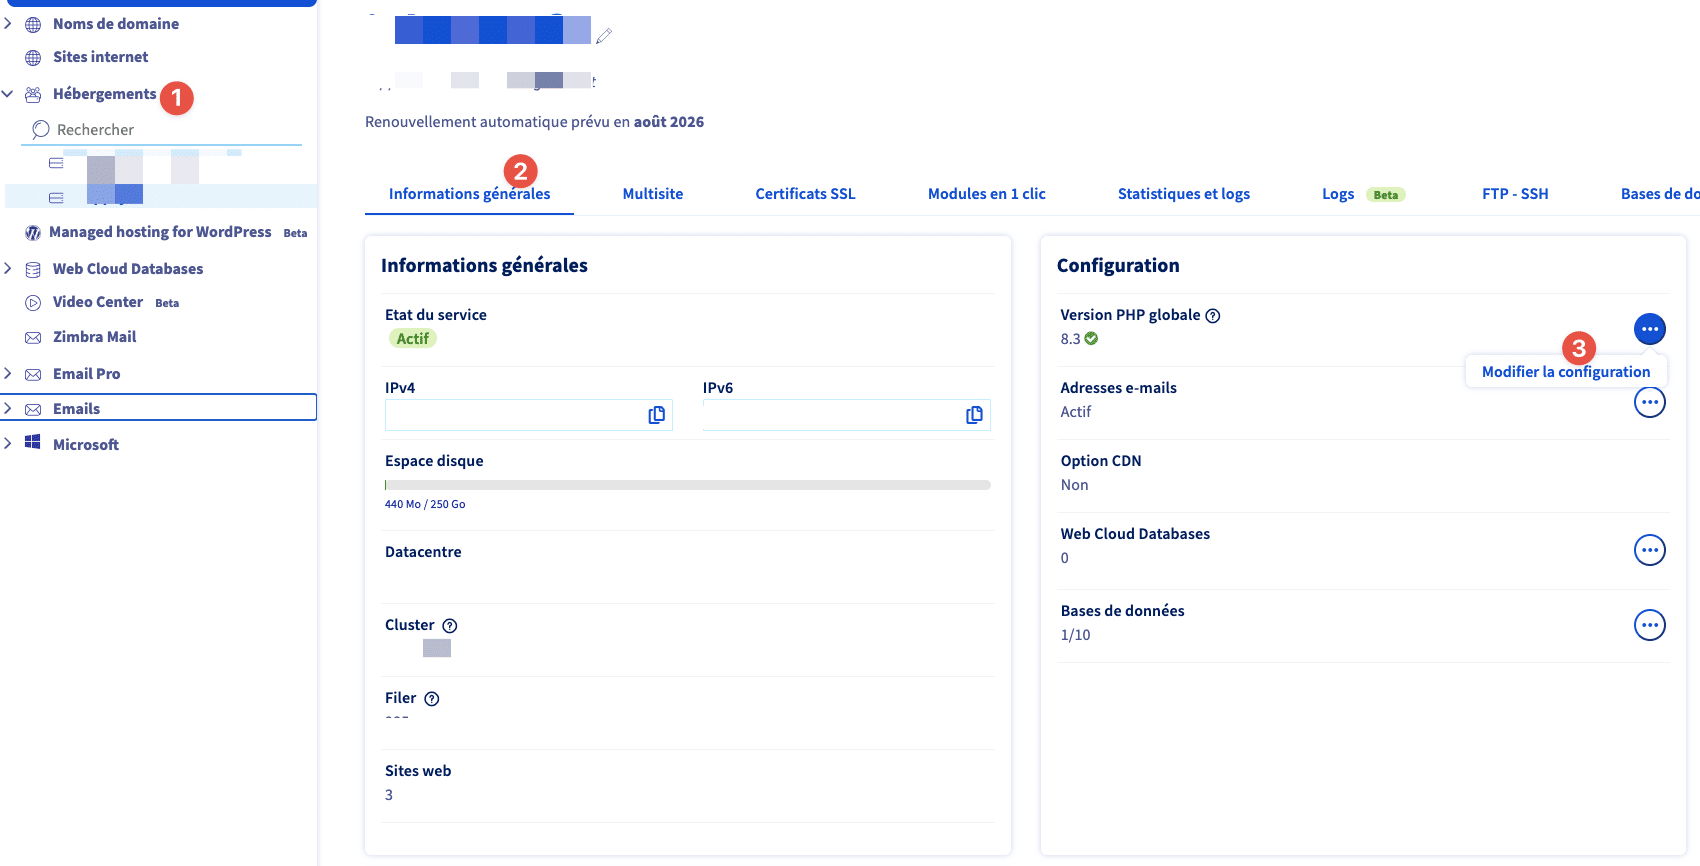Open the Informations générales tab

(x=469, y=194)
